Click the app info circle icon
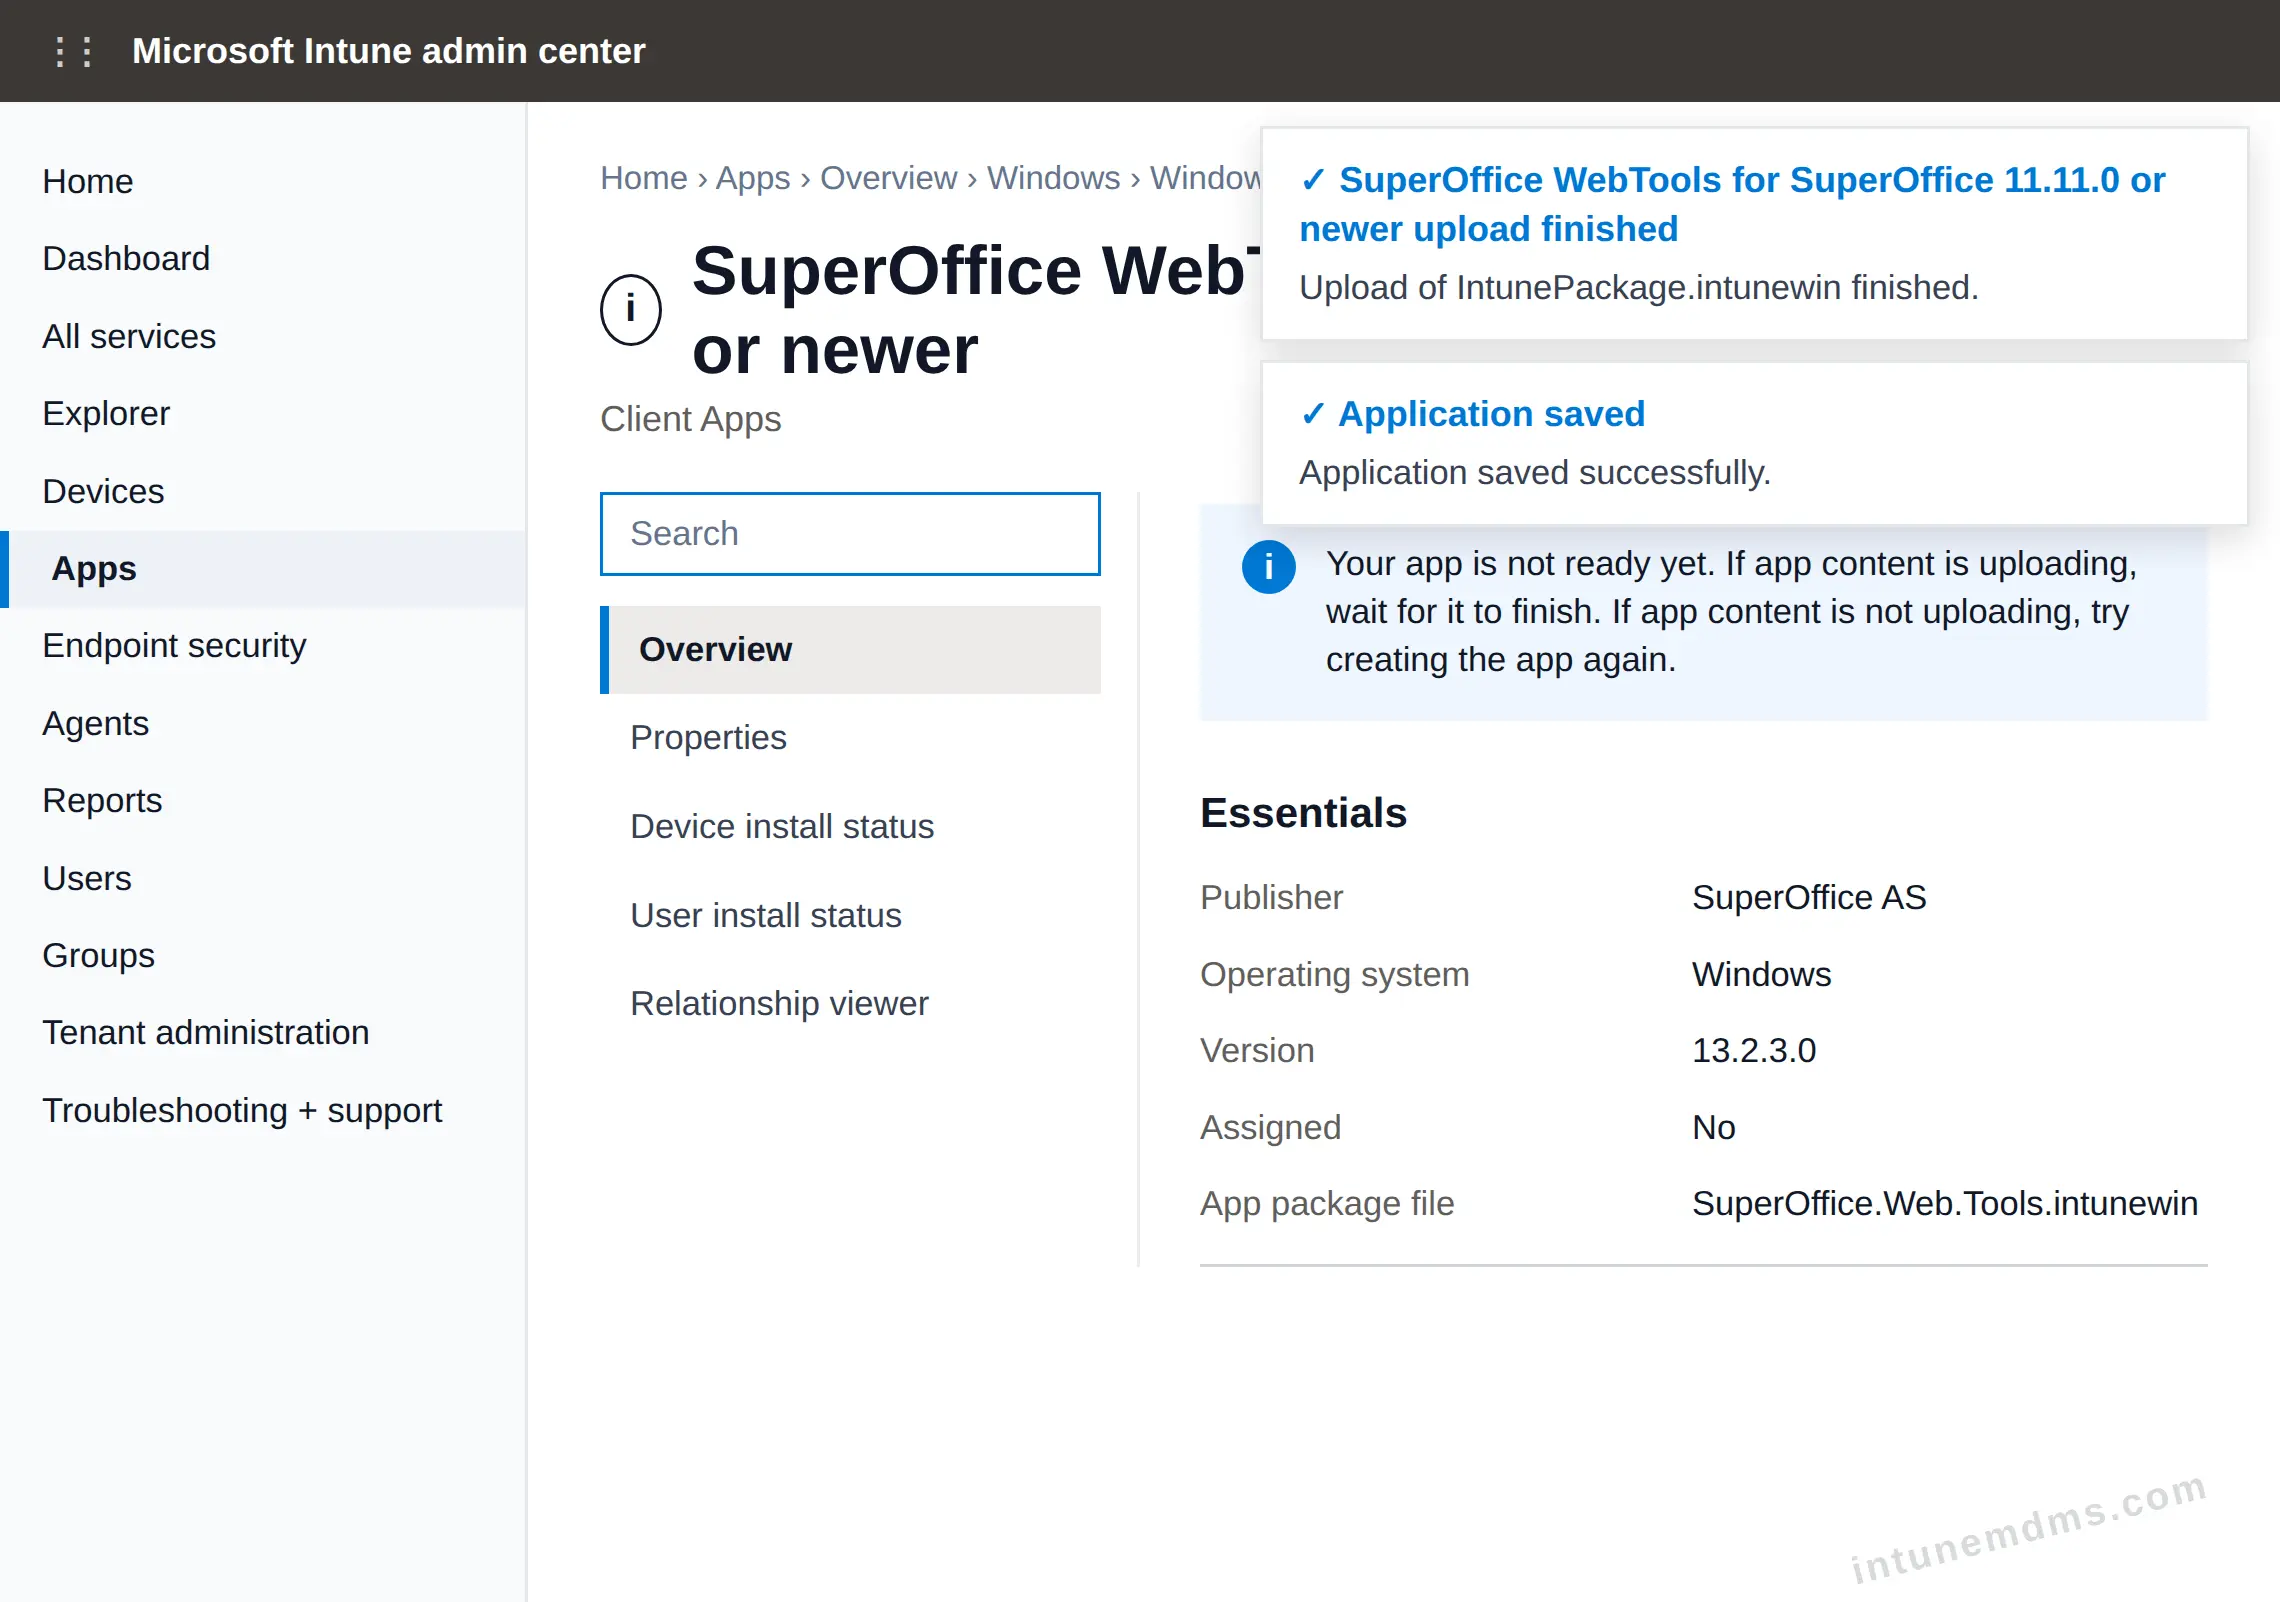 coord(631,310)
